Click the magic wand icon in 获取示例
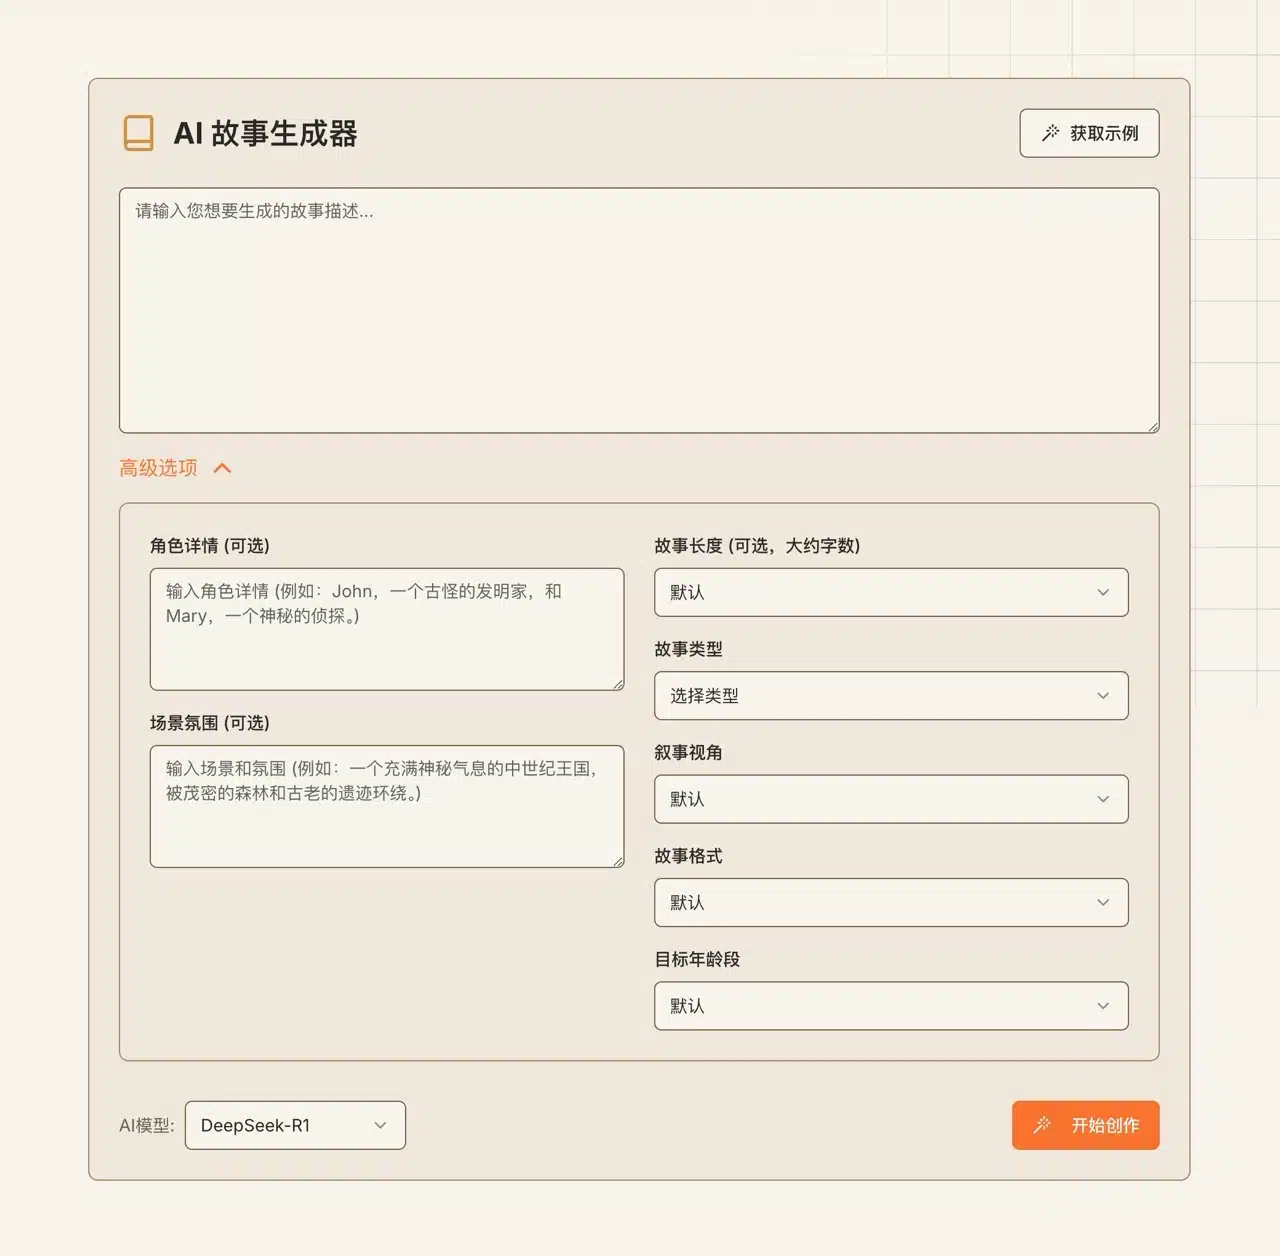 [x=1050, y=133]
